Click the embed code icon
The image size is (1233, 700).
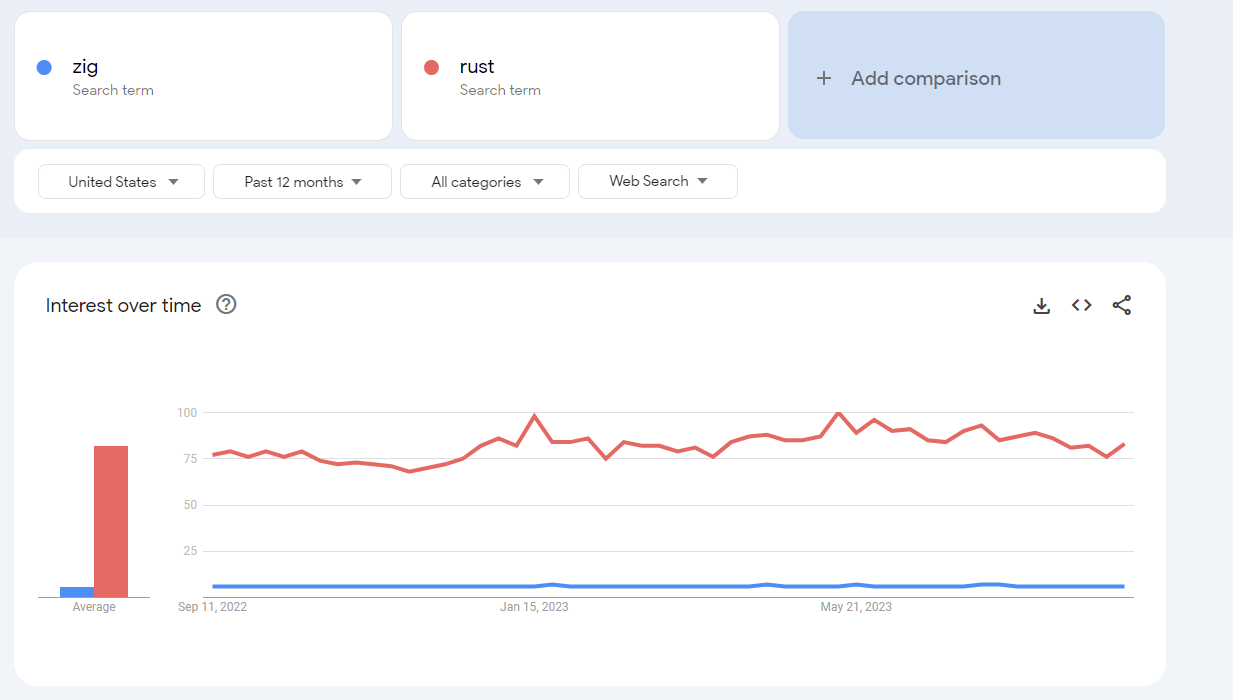[1081, 306]
